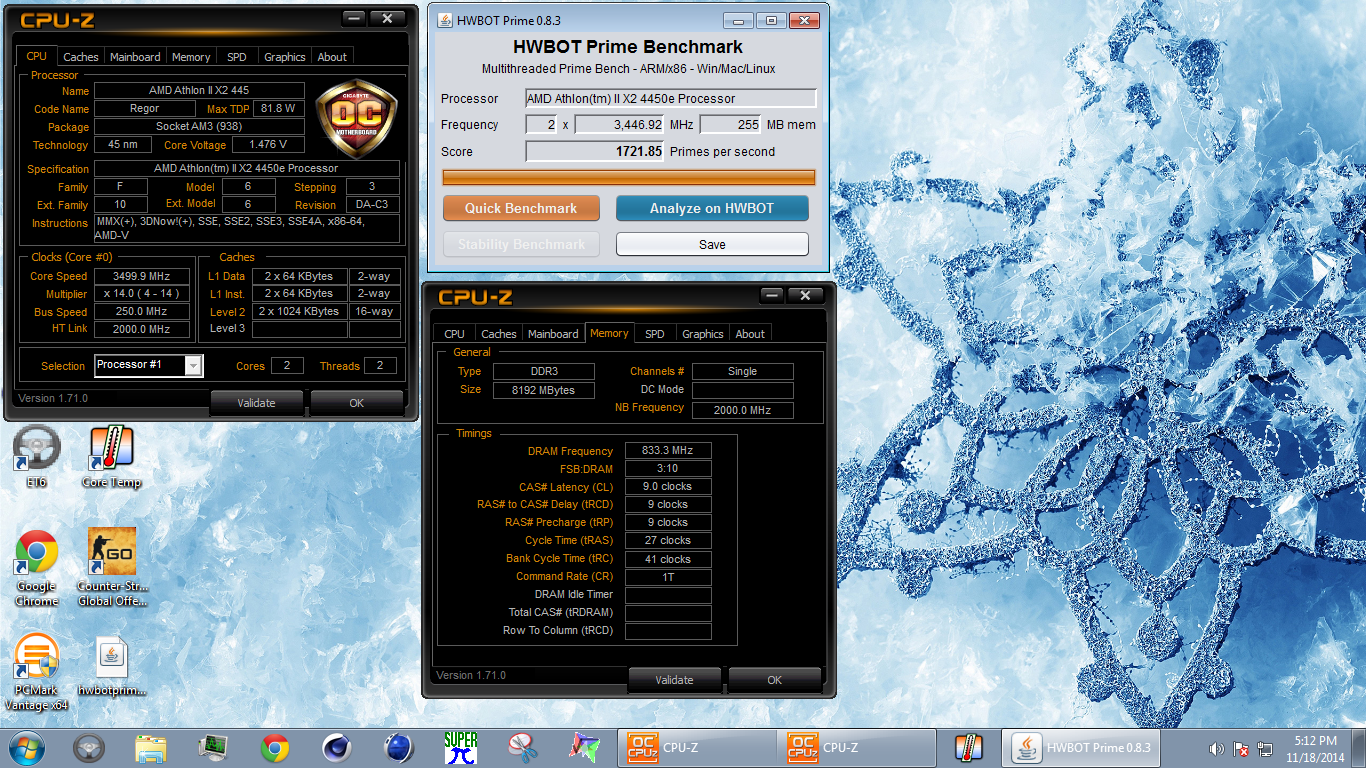Open the Snipping Tool scissors taskbar icon
The image size is (1366, 768).
pyautogui.click(x=523, y=748)
